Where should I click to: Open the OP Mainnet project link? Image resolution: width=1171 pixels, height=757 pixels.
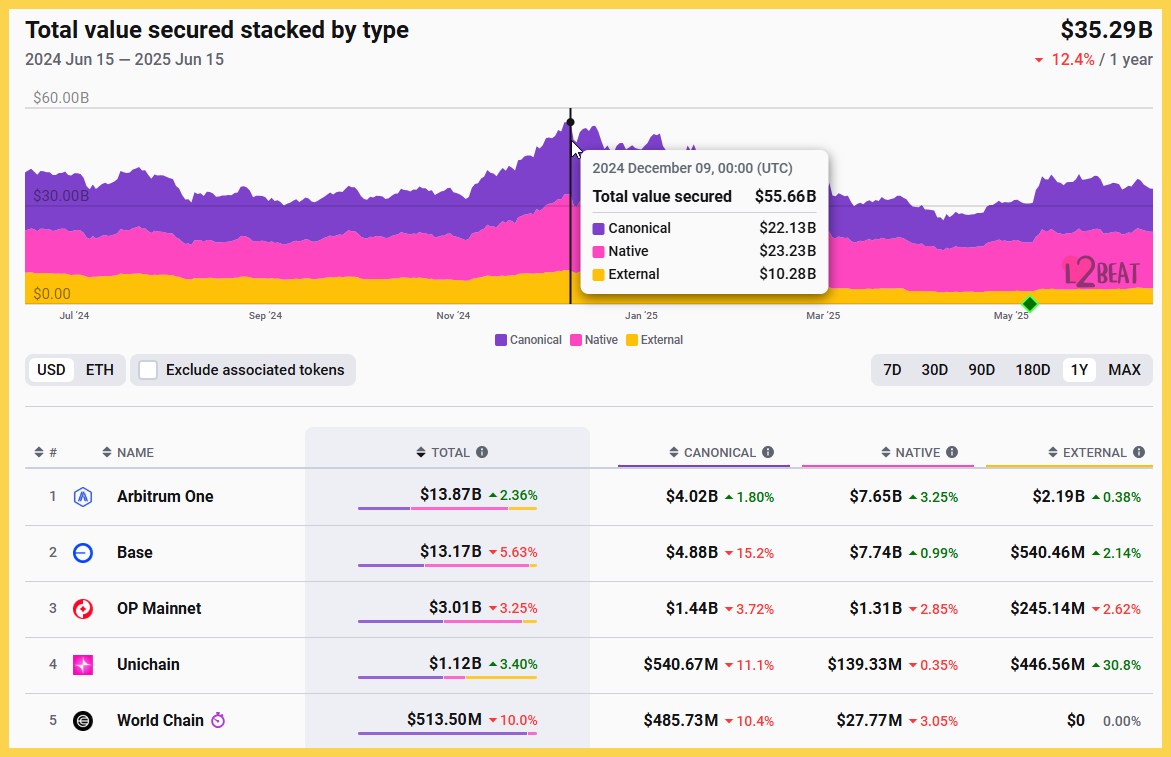(159, 608)
